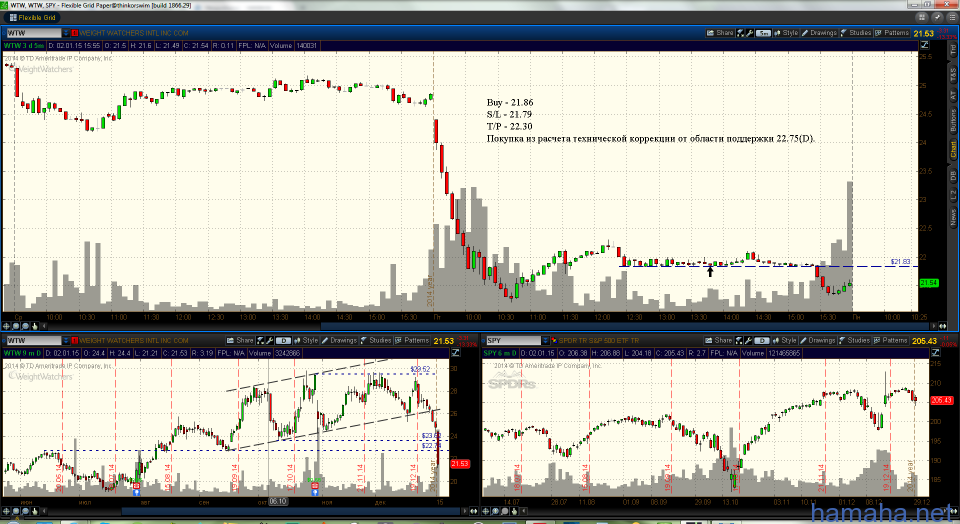Change the D timeframe in bottom-left chart

[283, 340]
